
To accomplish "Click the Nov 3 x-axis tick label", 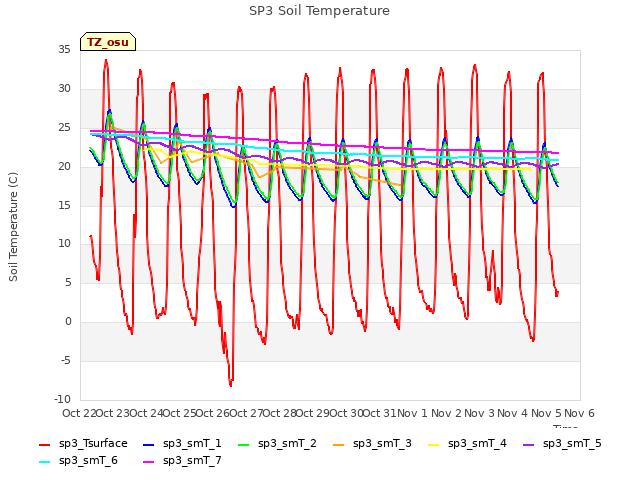I will coord(480,413).
